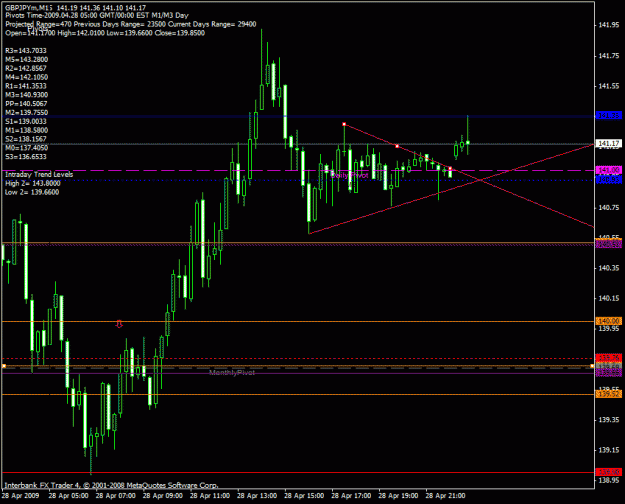The width and height of the screenshot is (625, 504).
Task: Click the Interbank FX Trader 4 copyright text
Action: pos(111,485)
